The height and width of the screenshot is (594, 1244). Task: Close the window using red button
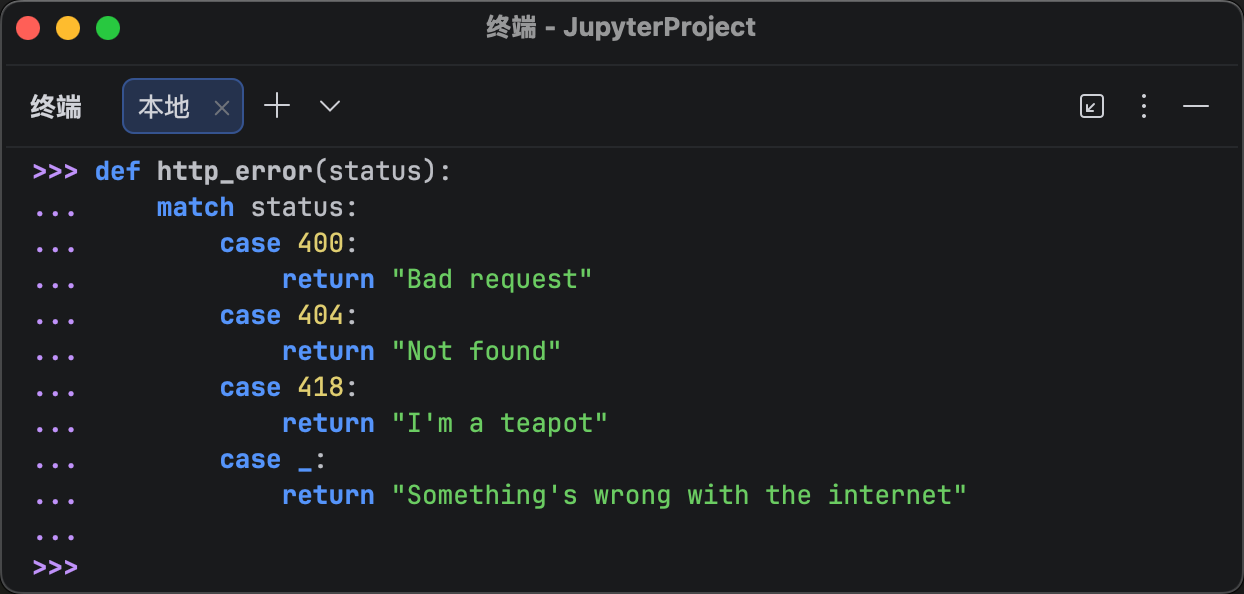[x=28, y=28]
